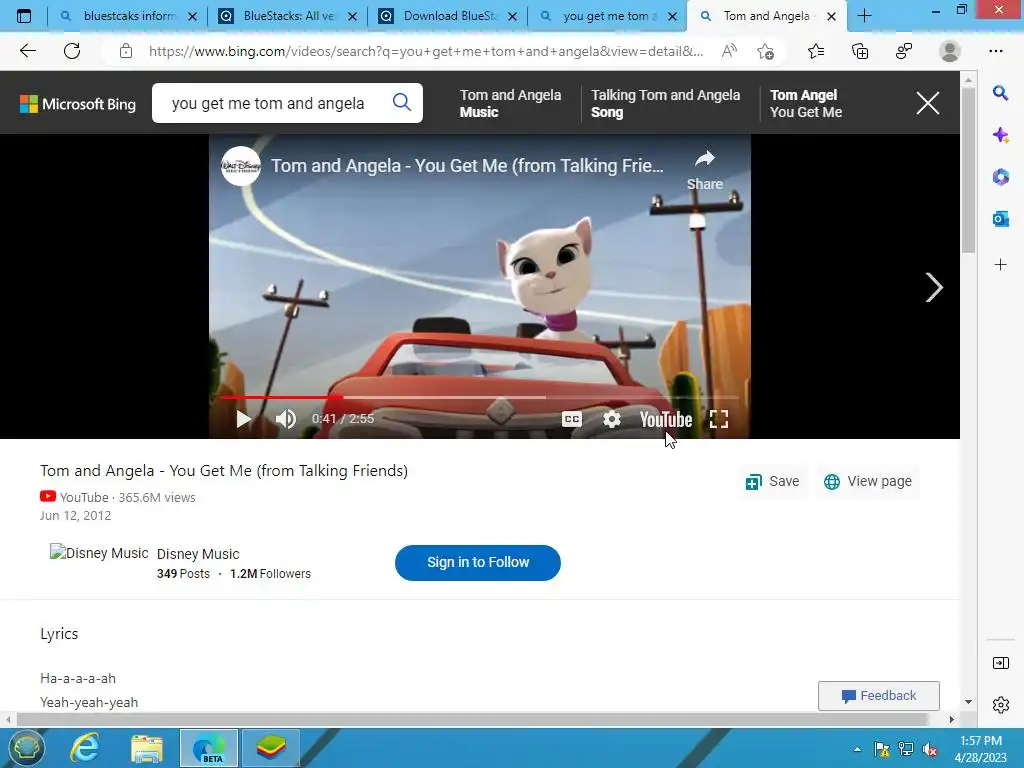This screenshot has width=1024, height=768.
Task: Click the address bar URL
Action: pos(426,51)
